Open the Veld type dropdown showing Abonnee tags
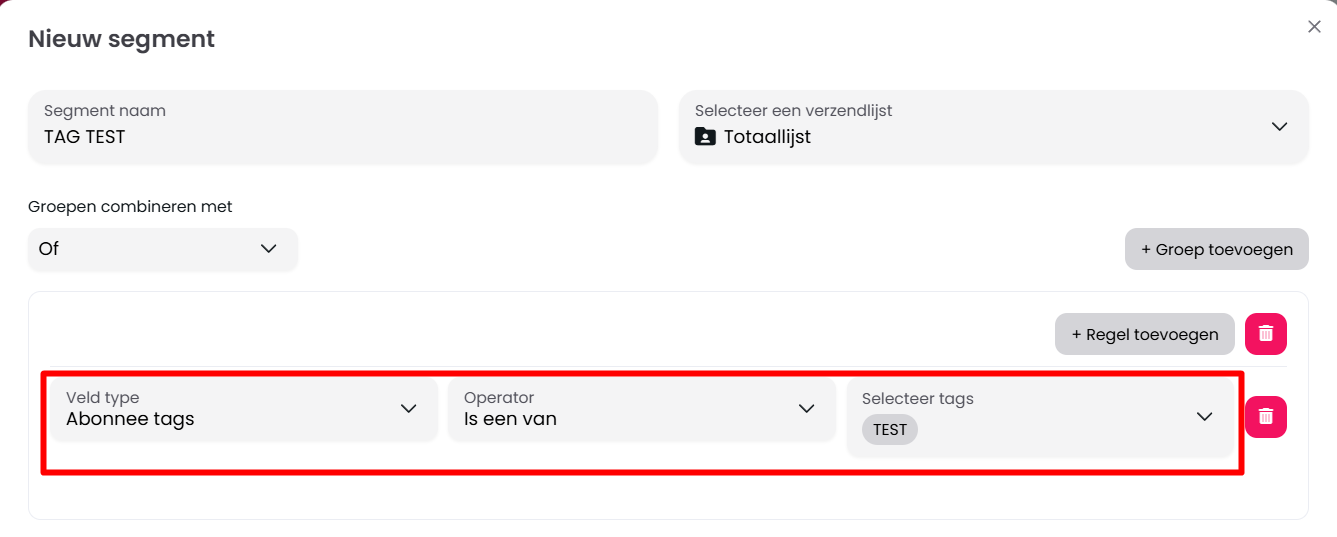The height and width of the screenshot is (537, 1337). click(x=230, y=409)
